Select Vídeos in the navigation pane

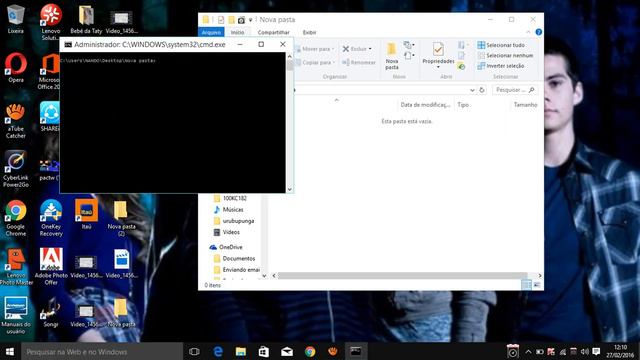click(x=227, y=232)
